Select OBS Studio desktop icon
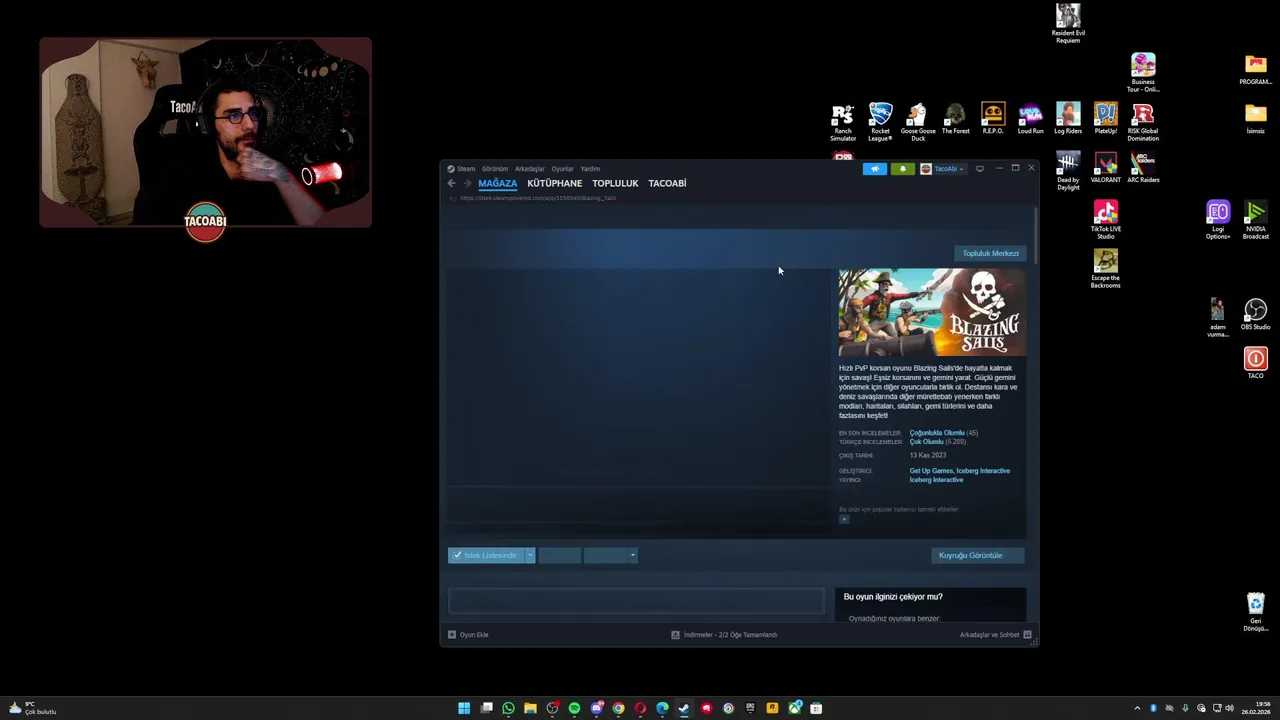The image size is (1280, 720). (1256, 315)
